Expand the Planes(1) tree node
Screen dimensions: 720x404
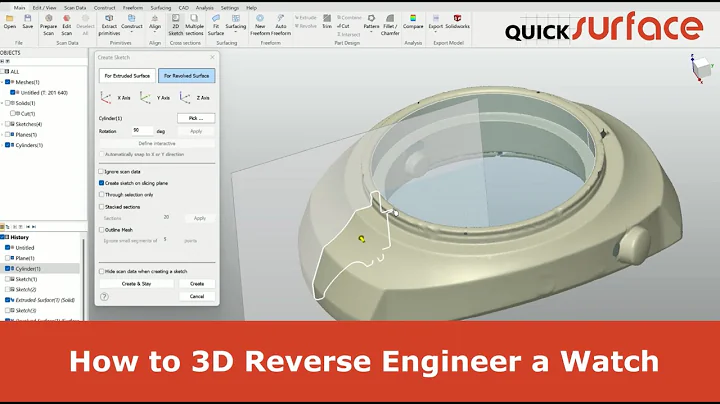coord(2,135)
